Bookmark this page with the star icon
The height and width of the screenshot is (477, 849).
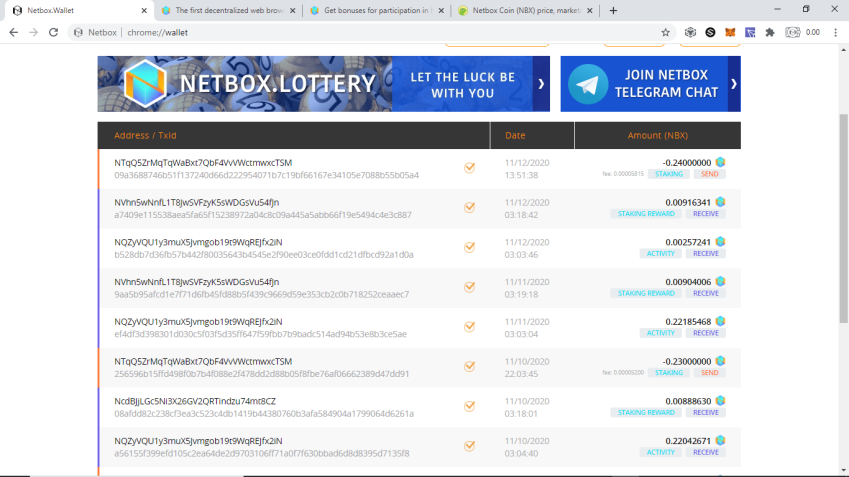(x=665, y=32)
